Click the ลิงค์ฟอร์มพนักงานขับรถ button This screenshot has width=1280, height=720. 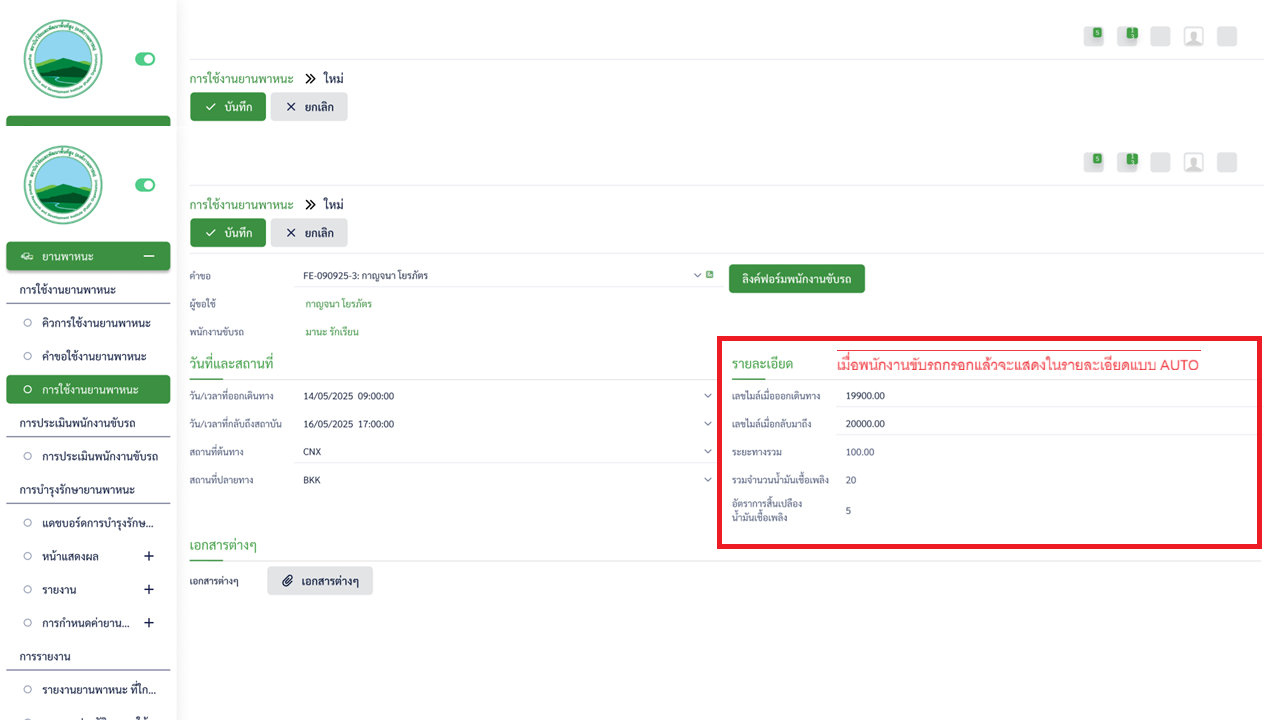tap(796, 279)
